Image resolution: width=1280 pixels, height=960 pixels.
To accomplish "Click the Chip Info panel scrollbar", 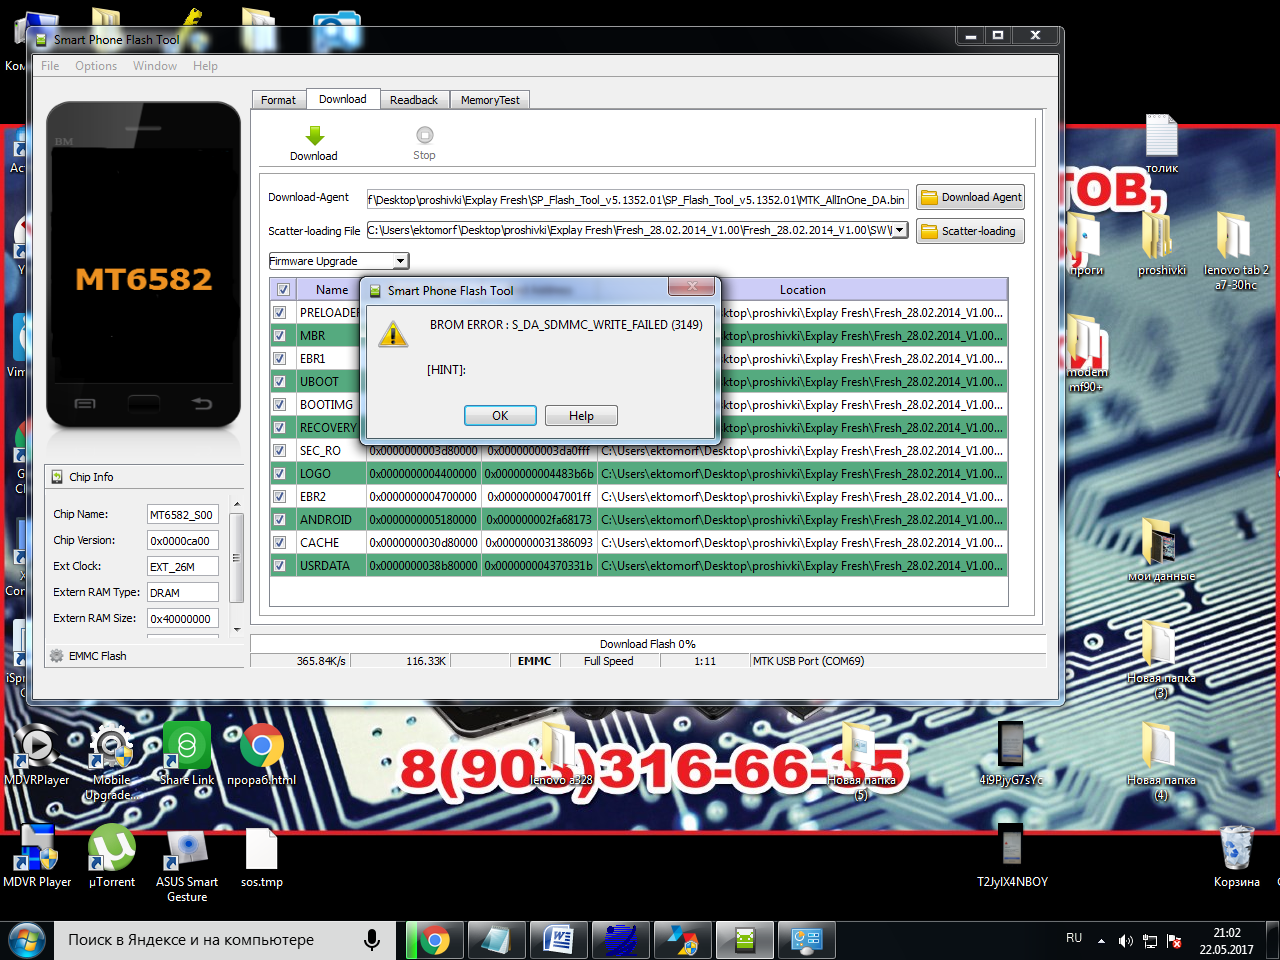I will tap(237, 557).
